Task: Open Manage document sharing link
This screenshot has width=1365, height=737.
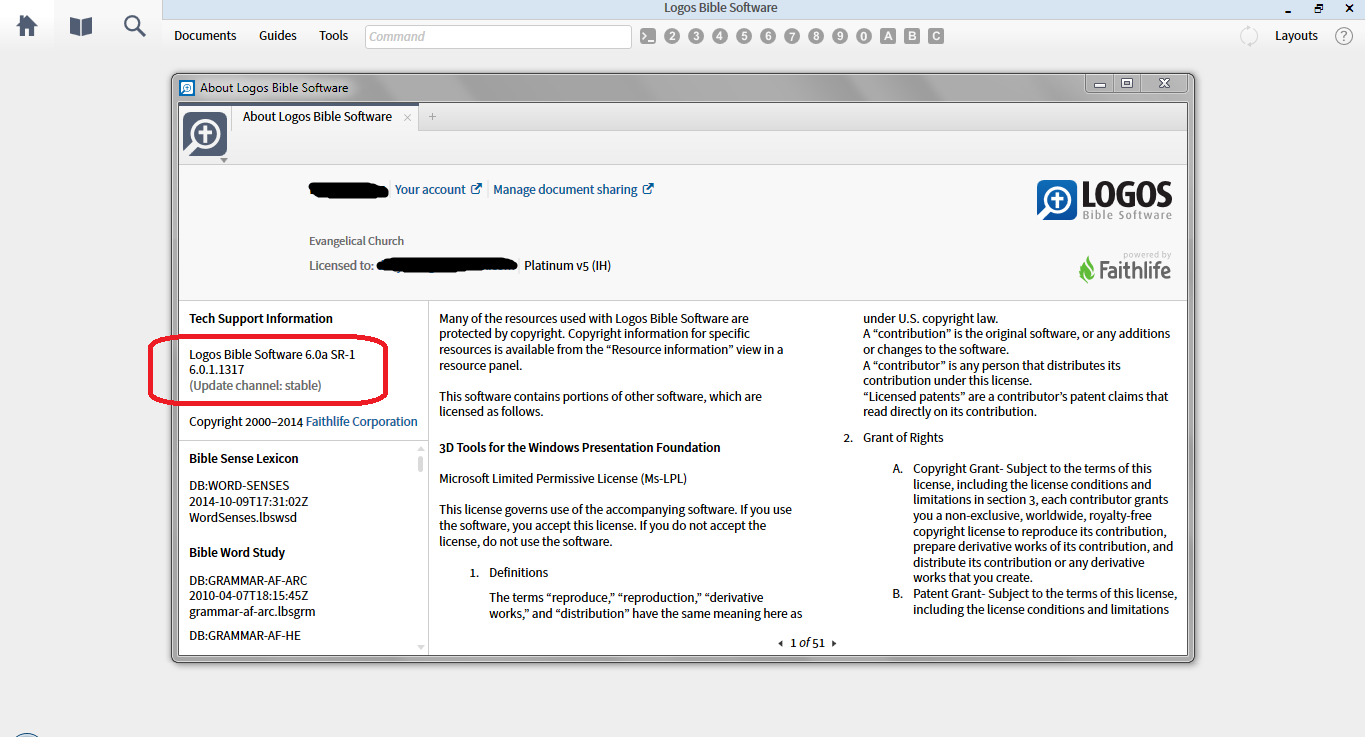Action: tap(565, 189)
